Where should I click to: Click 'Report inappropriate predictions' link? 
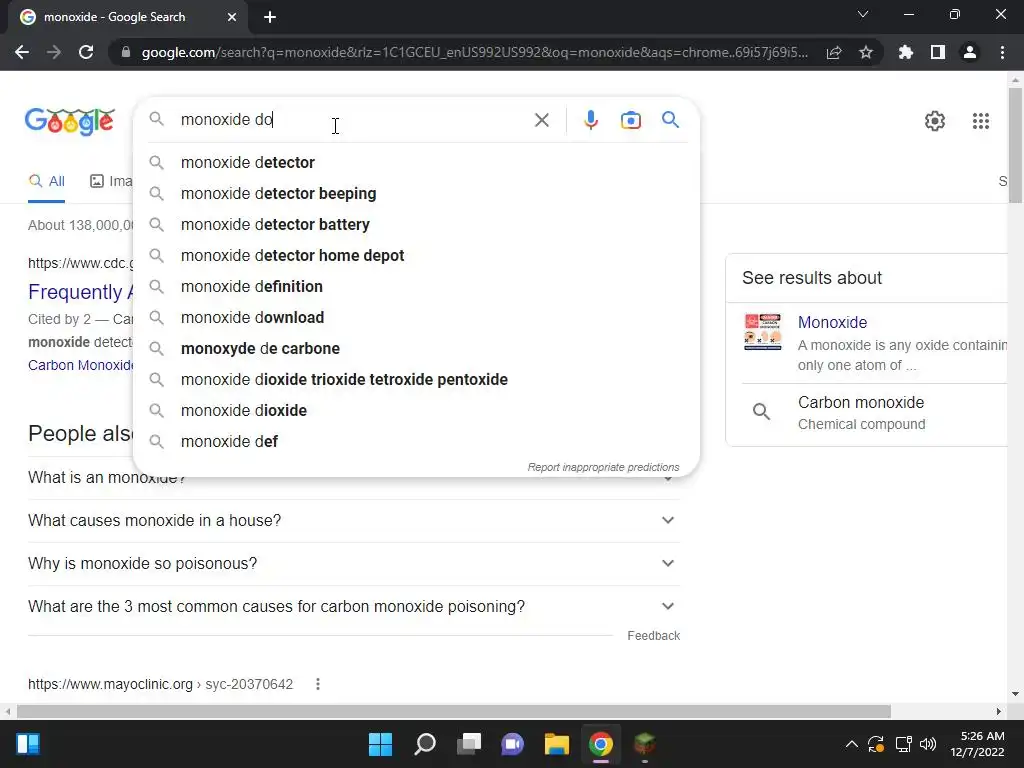(603, 468)
